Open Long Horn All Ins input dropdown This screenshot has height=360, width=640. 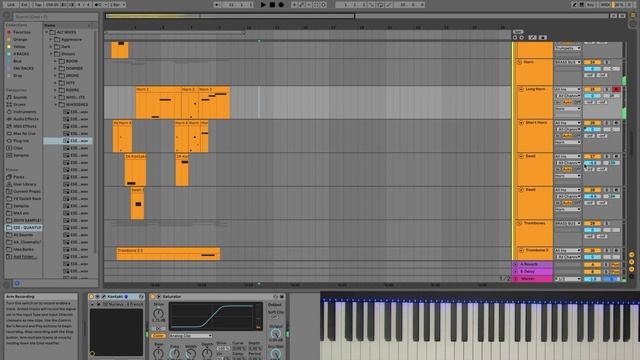pyautogui.click(x=567, y=89)
